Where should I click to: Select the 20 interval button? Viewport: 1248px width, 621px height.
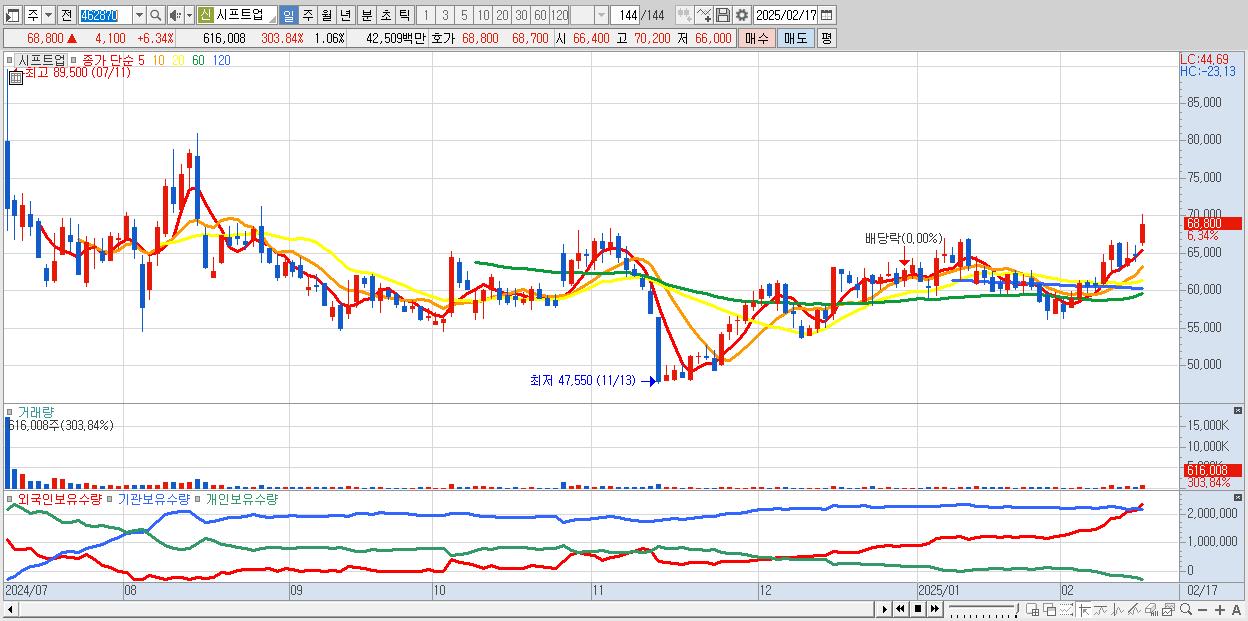point(502,15)
